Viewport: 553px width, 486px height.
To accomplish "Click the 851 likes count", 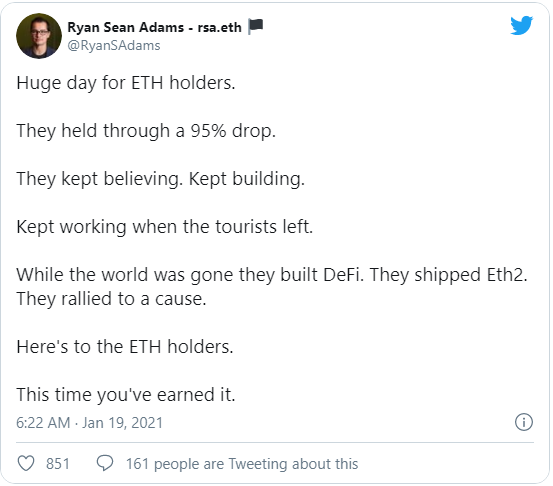I will coord(57,463).
